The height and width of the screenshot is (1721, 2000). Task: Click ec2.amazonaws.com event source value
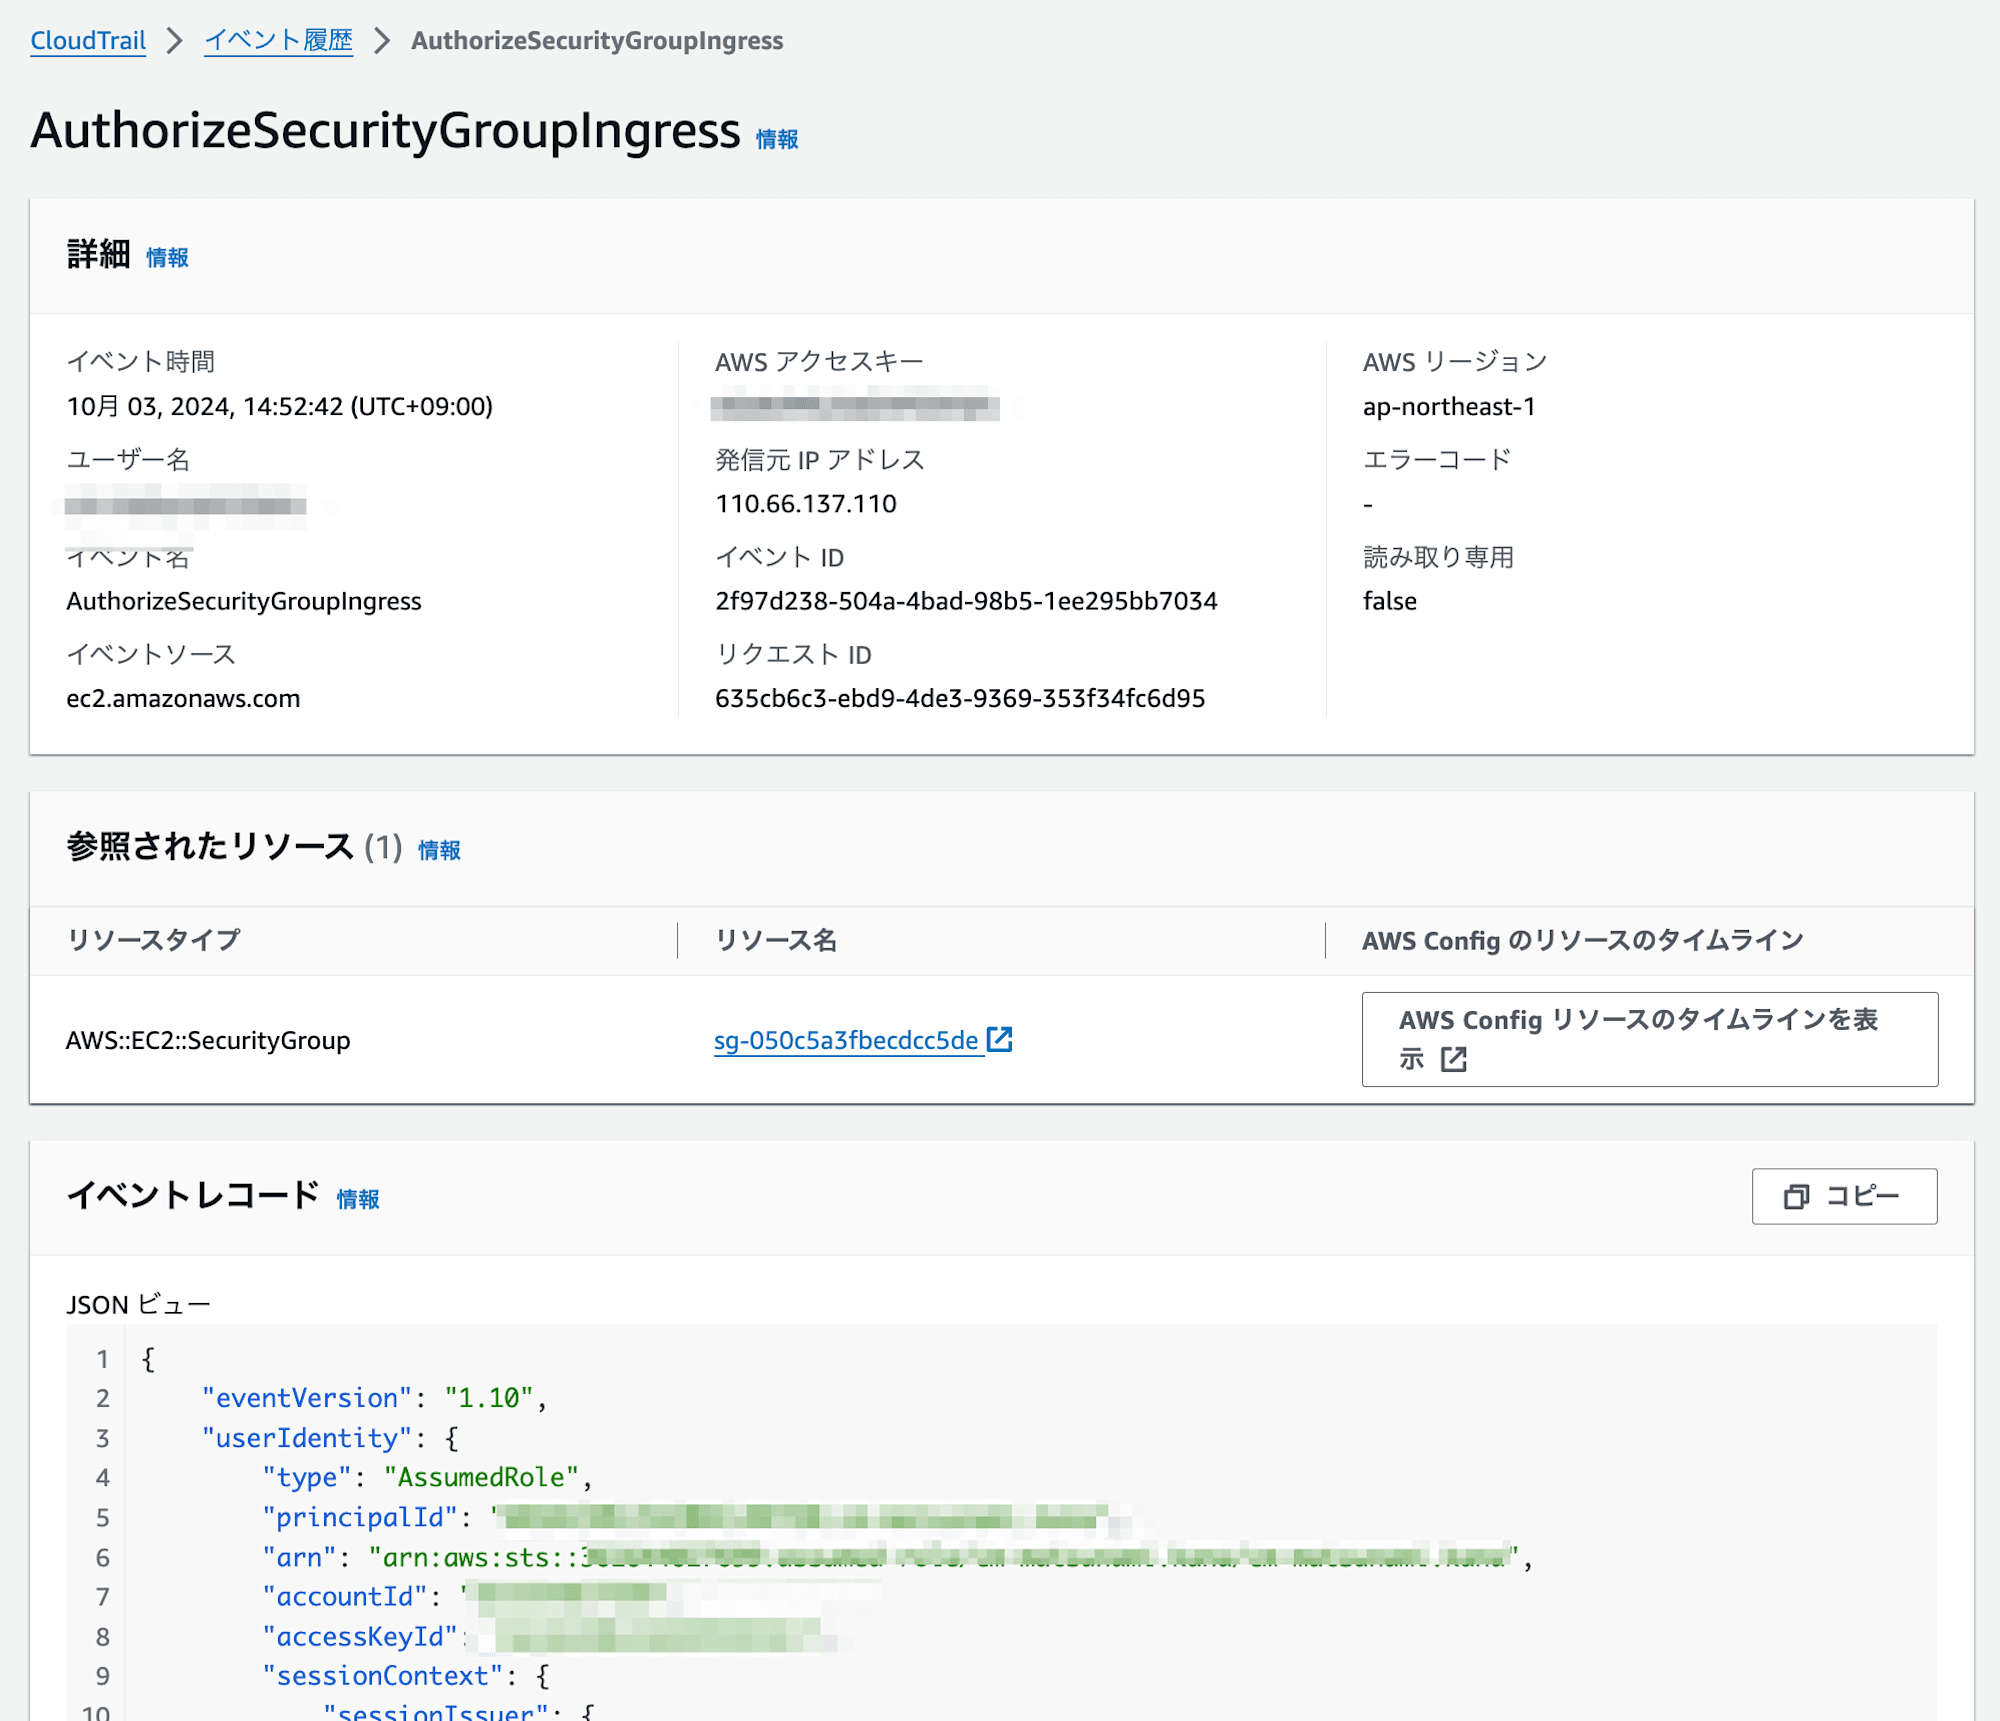(x=183, y=698)
